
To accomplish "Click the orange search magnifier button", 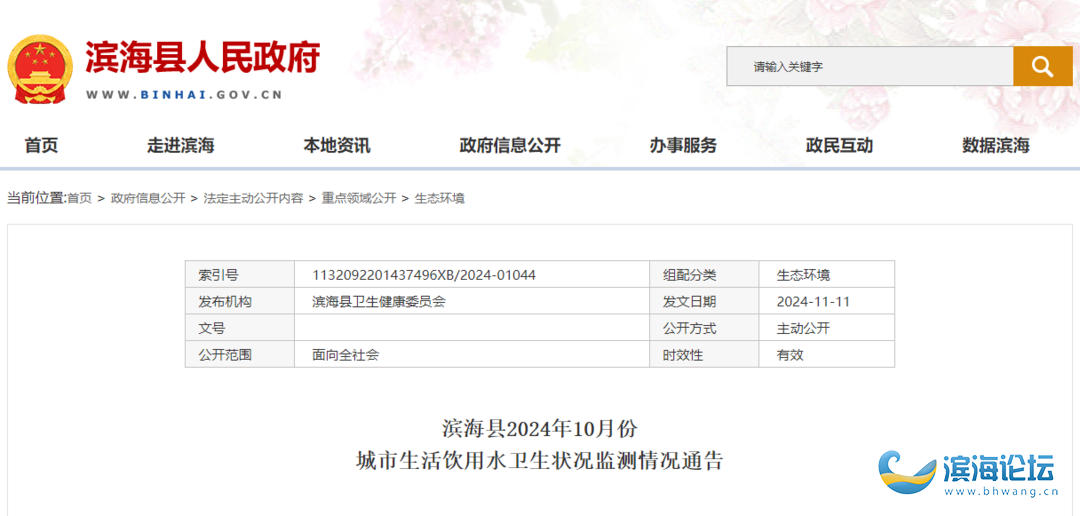I will [x=1042, y=67].
